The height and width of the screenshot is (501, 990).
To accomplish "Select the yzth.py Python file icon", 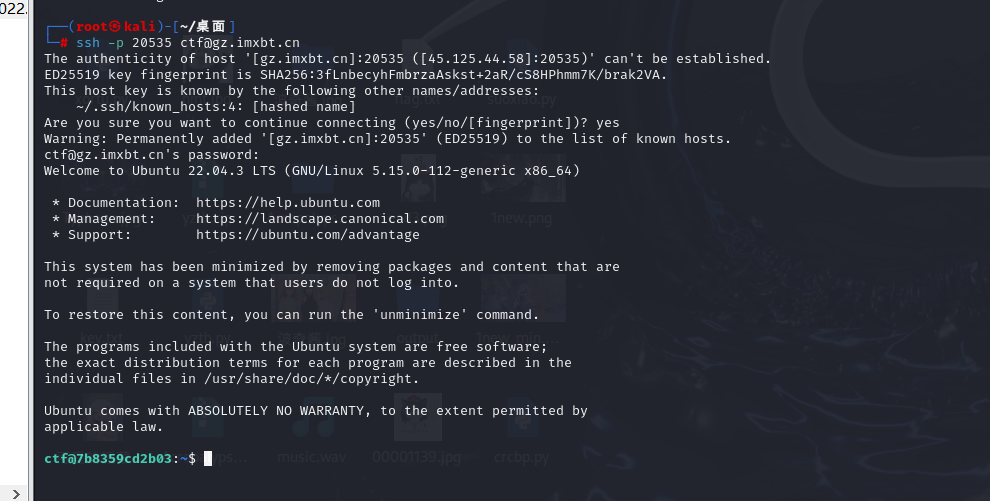I will tap(208, 309).
